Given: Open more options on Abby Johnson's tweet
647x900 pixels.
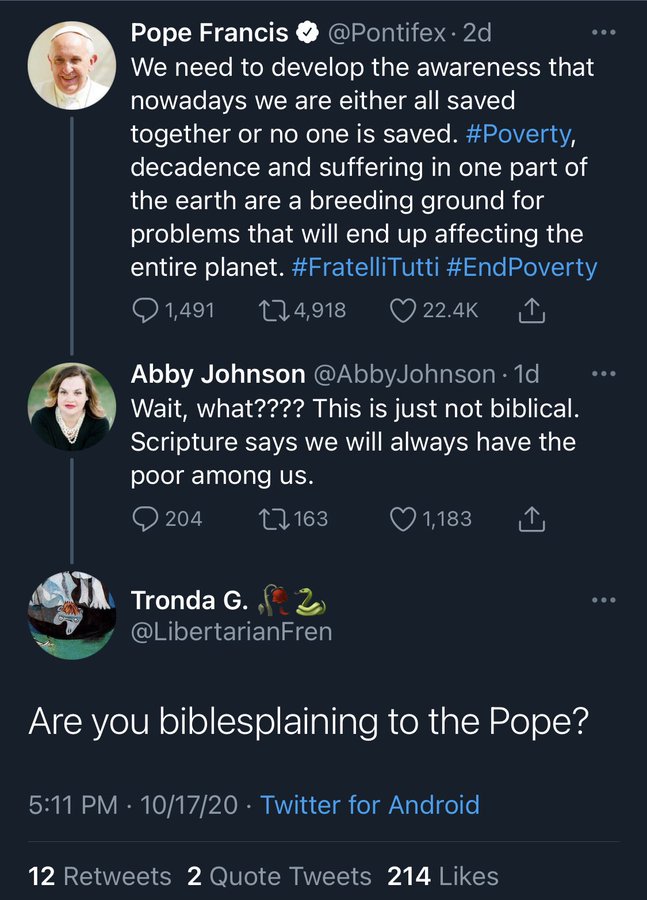Looking at the screenshot, I should (x=604, y=374).
